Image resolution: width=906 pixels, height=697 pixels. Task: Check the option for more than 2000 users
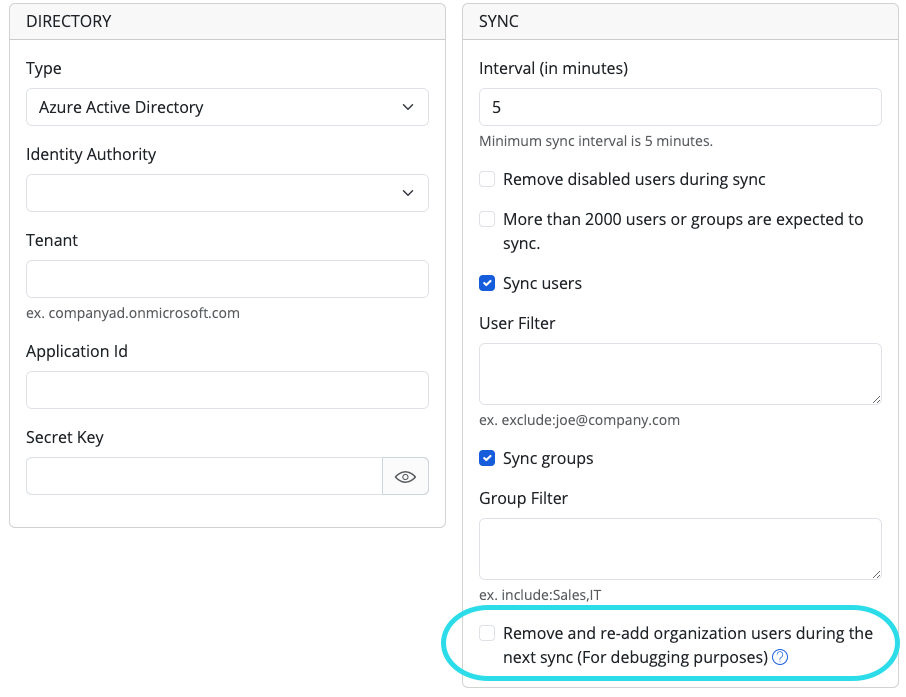point(487,219)
